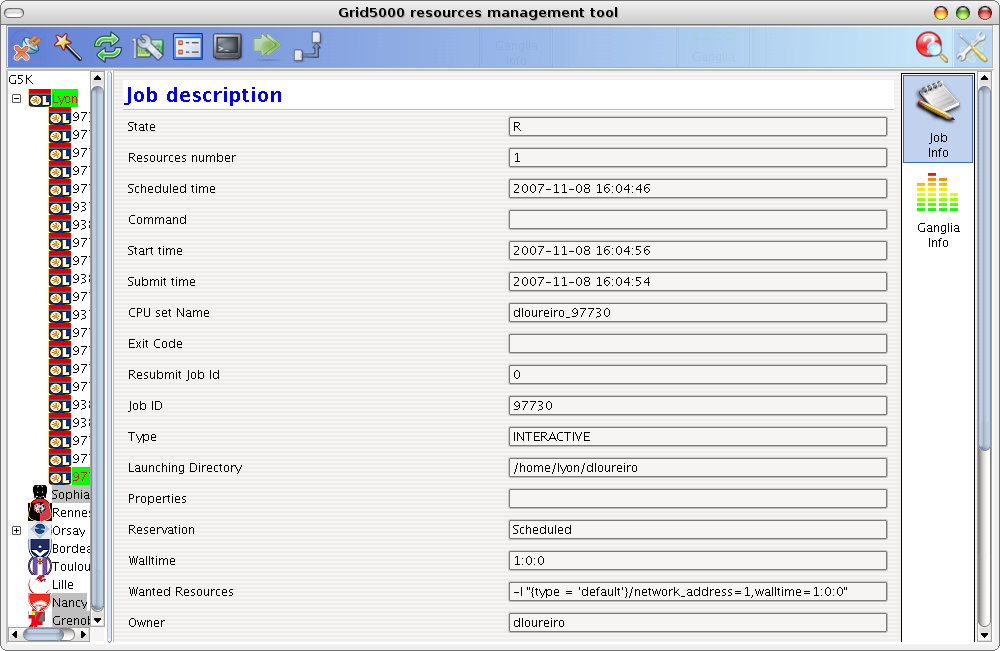1000x651 pixels.
Task: Click tree horizontal scrollbar left arrow
Action: (14, 634)
